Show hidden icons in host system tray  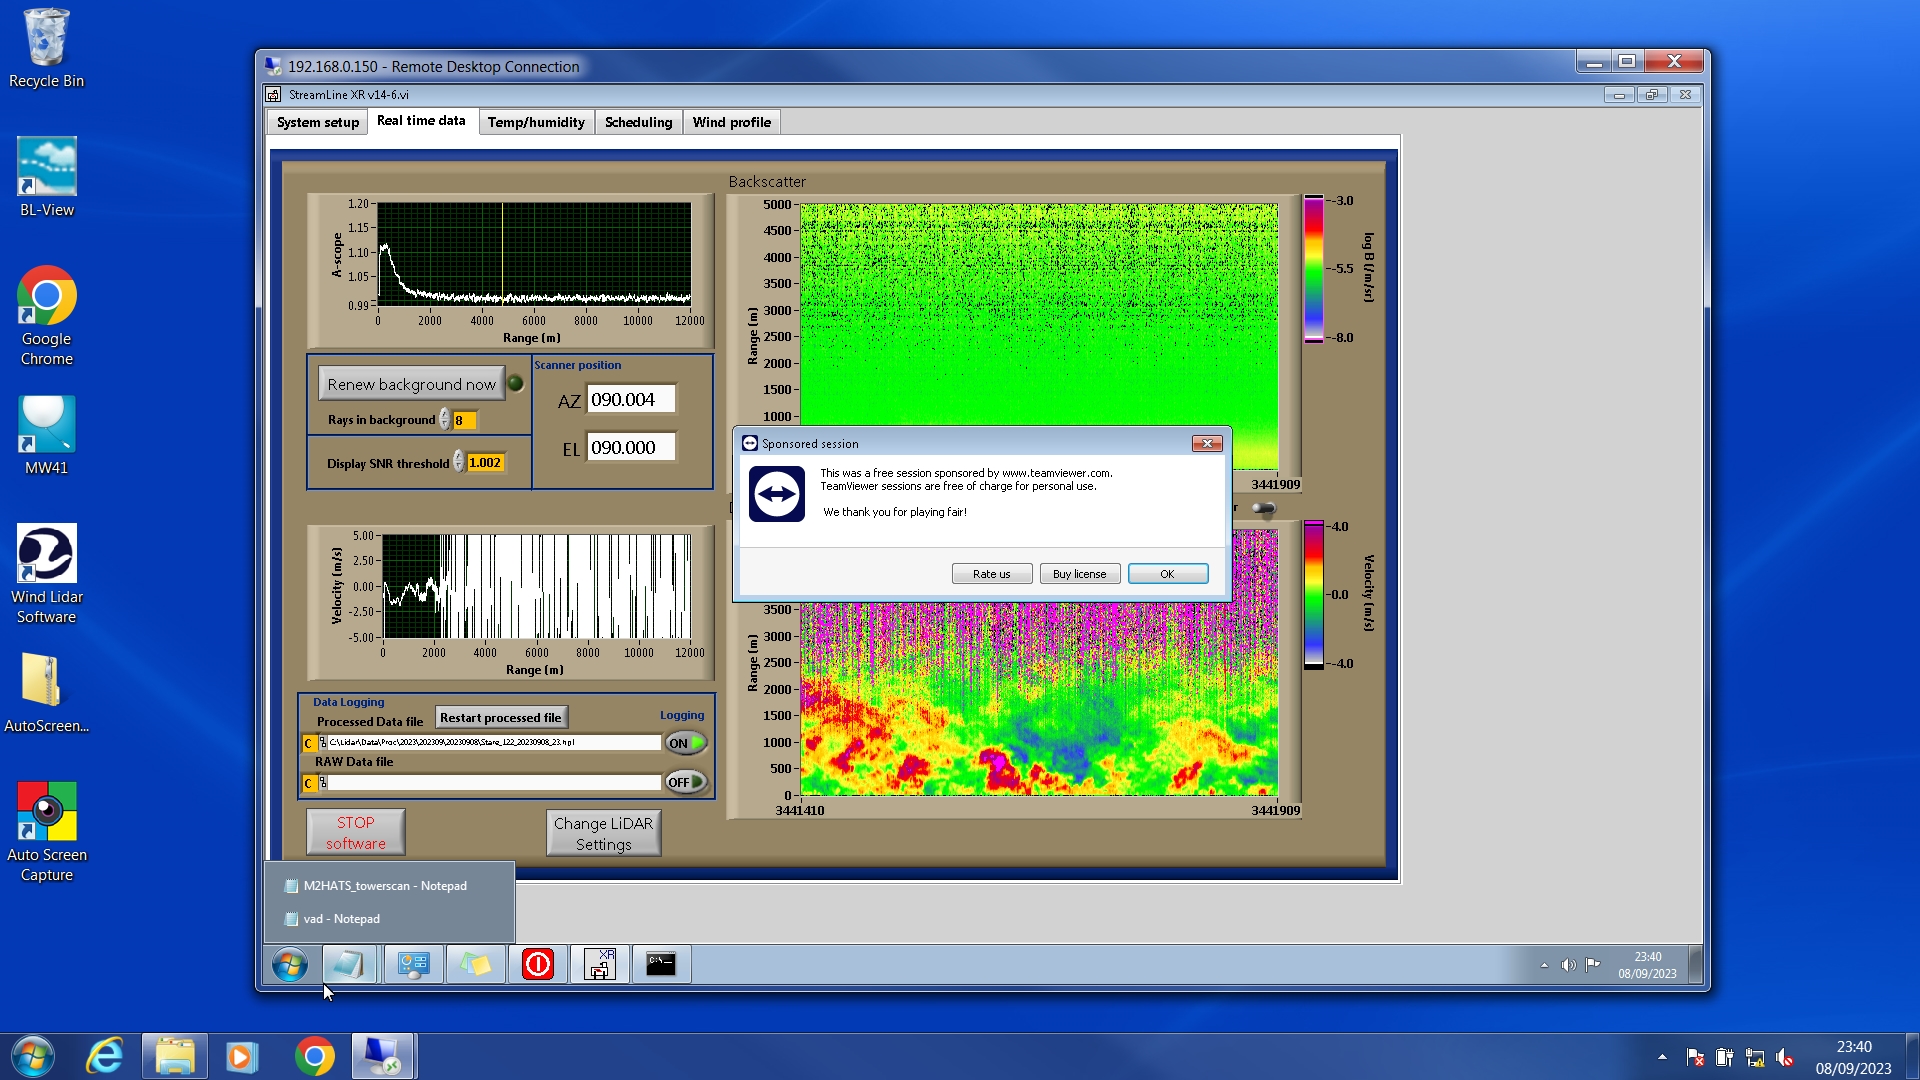(x=1662, y=1057)
